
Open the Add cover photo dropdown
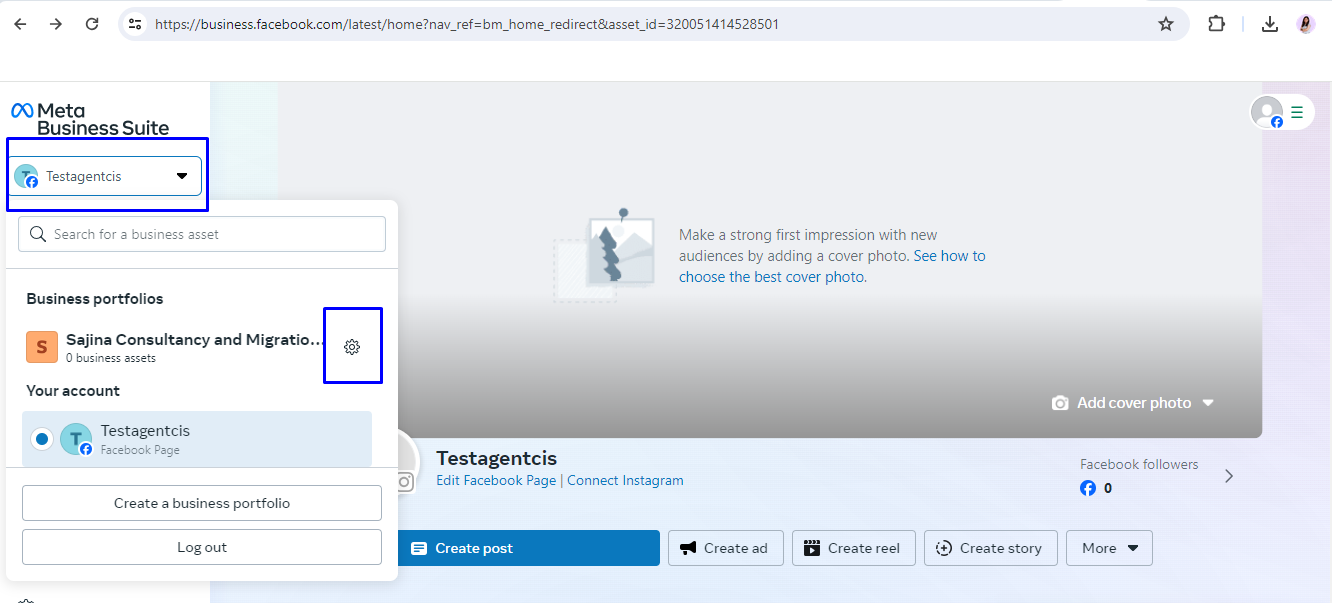click(x=1133, y=403)
